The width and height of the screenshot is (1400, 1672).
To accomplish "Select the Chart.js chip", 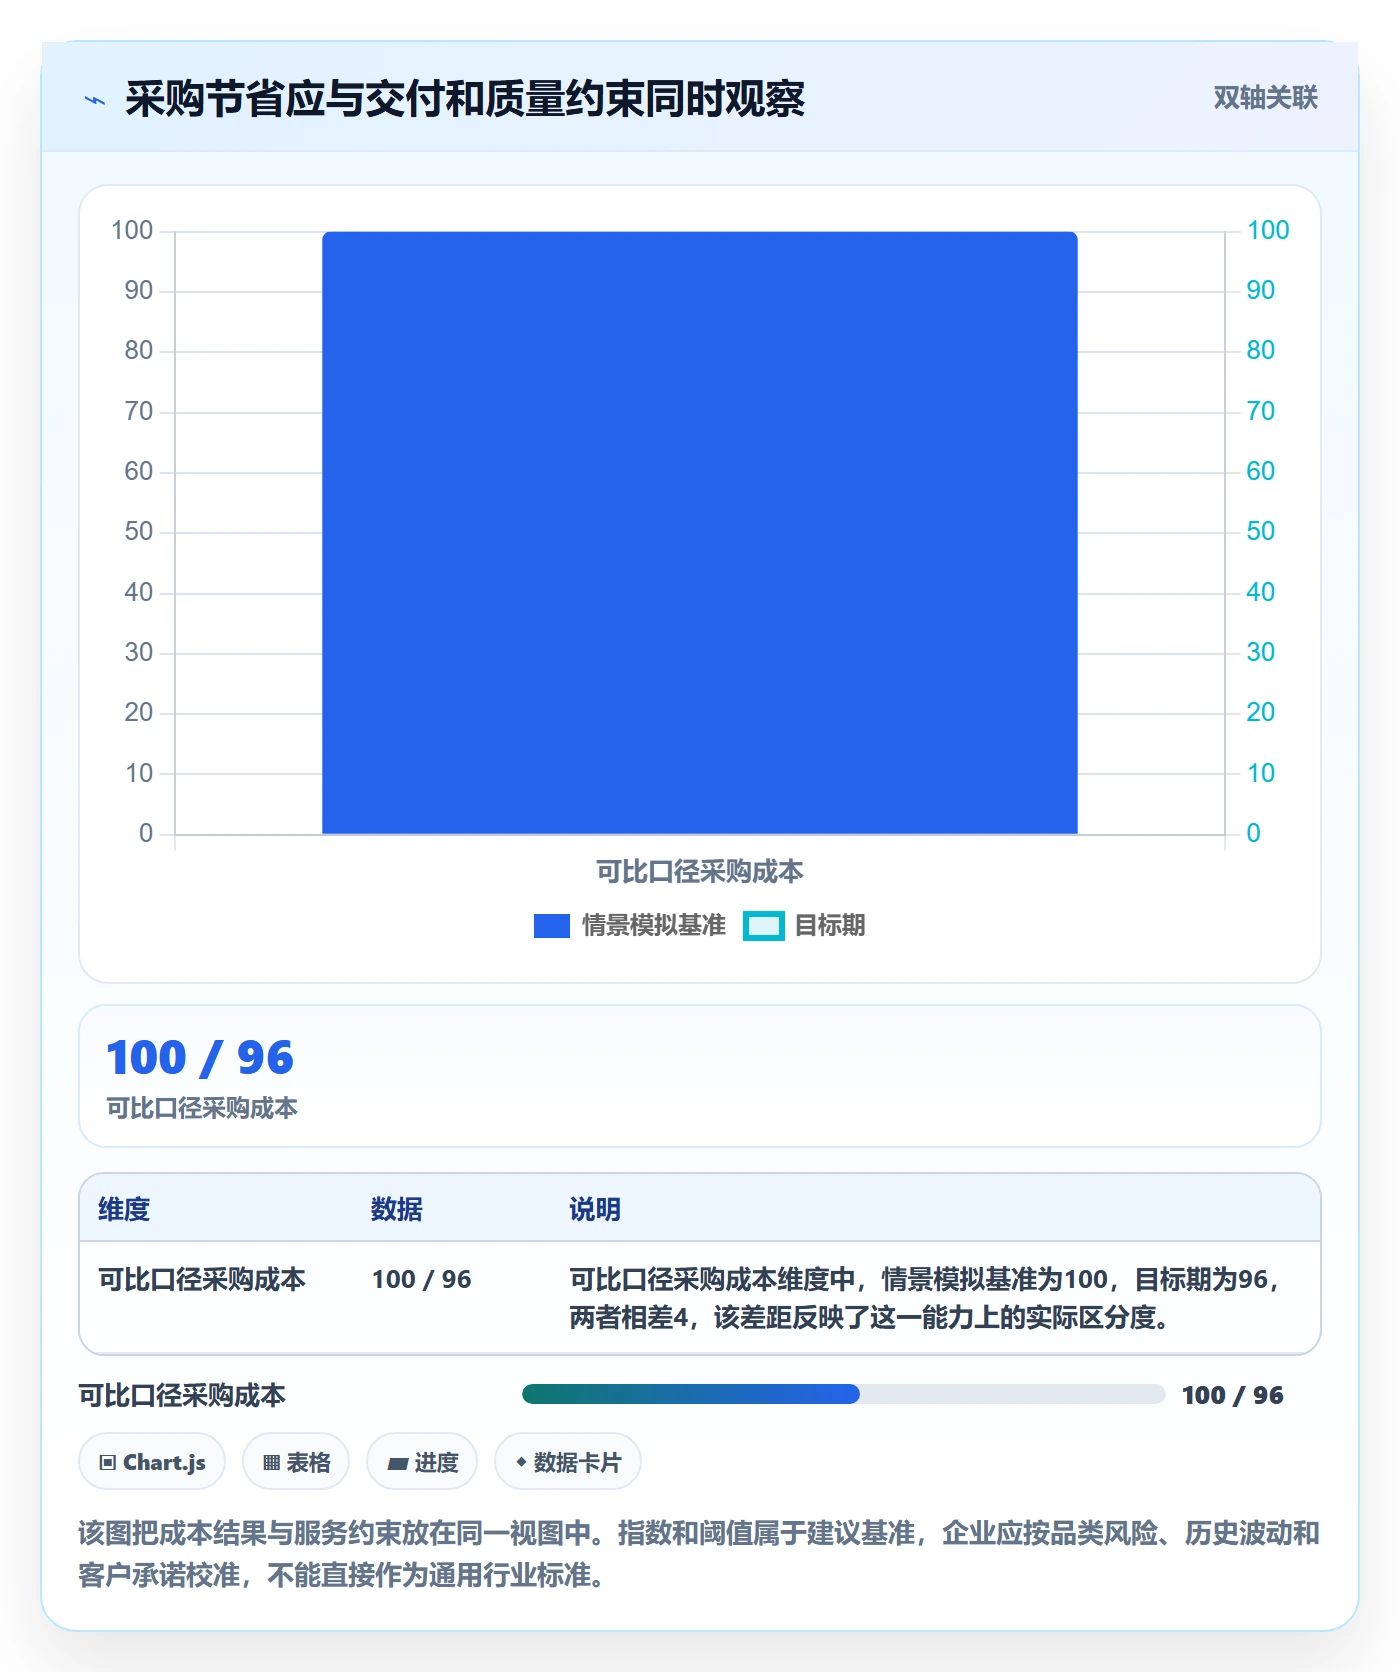I will tap(152, 1462).
